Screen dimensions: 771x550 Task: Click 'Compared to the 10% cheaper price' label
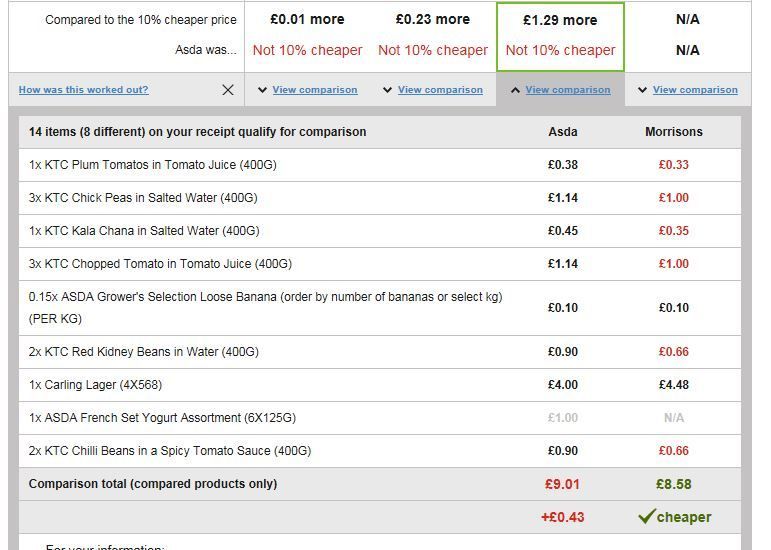pyautogui.click(x=141, y=20)
